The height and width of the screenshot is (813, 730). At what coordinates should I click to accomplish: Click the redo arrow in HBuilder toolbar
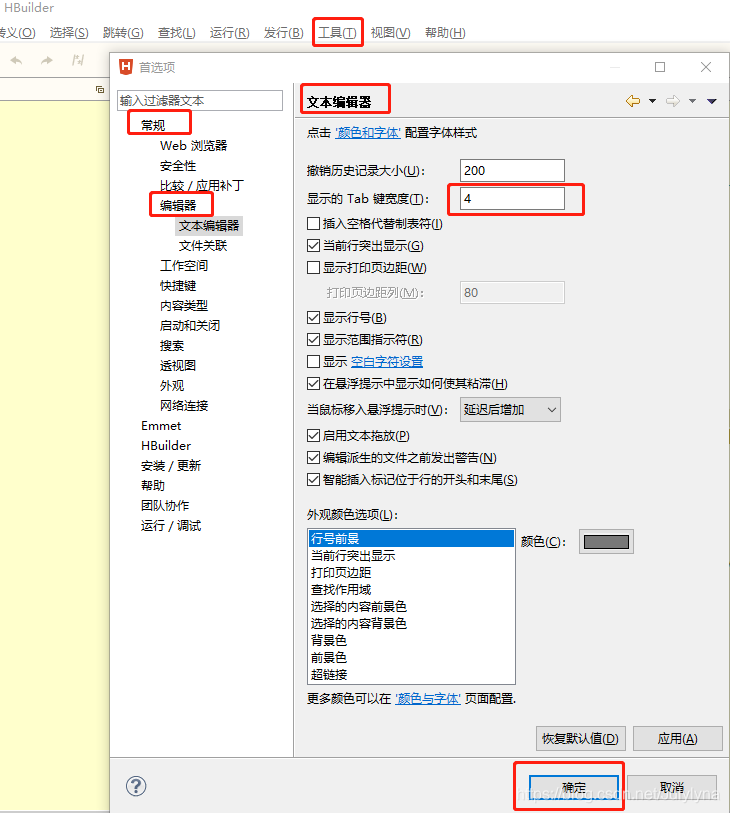click(47, 61)
